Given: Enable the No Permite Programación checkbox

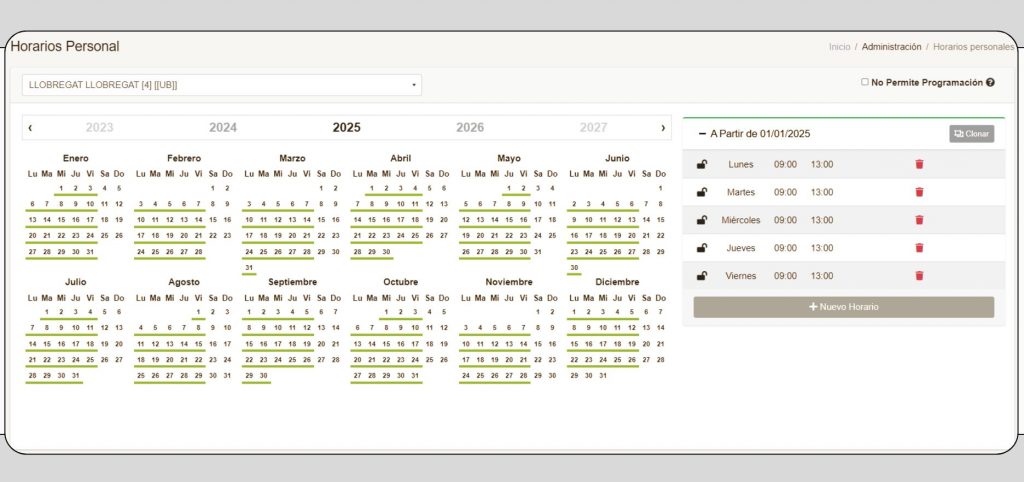Looking at the screenshot, I should pos(865,82).
